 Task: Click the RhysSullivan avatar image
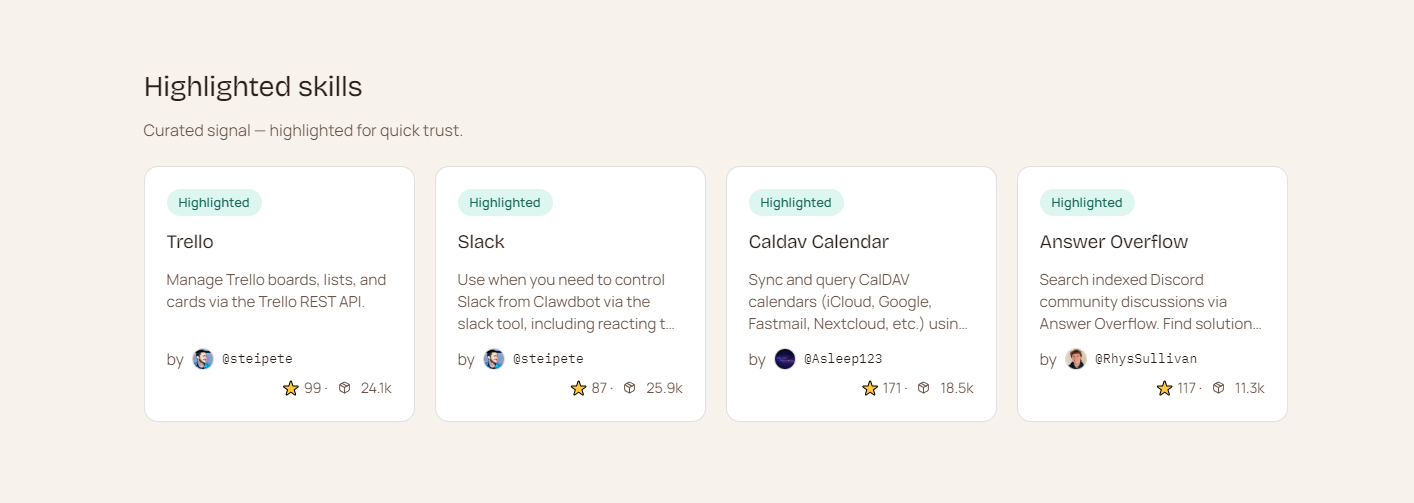pyautogui.click(x=1076, y=359)
